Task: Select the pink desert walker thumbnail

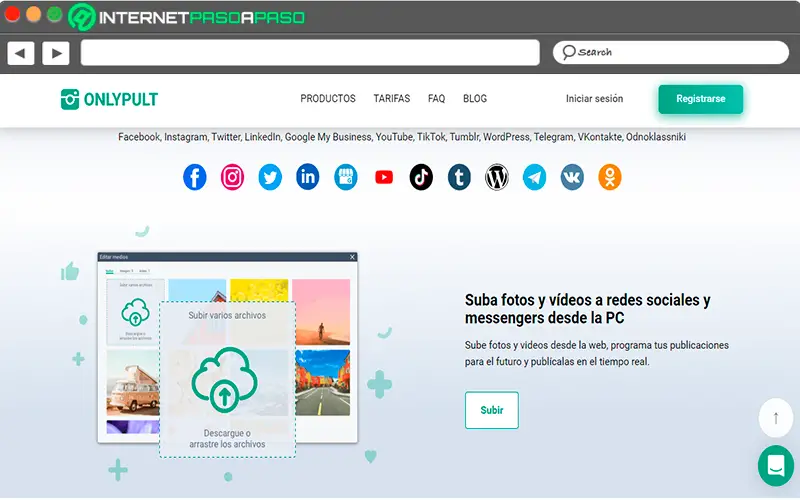Action: [321, 312]
